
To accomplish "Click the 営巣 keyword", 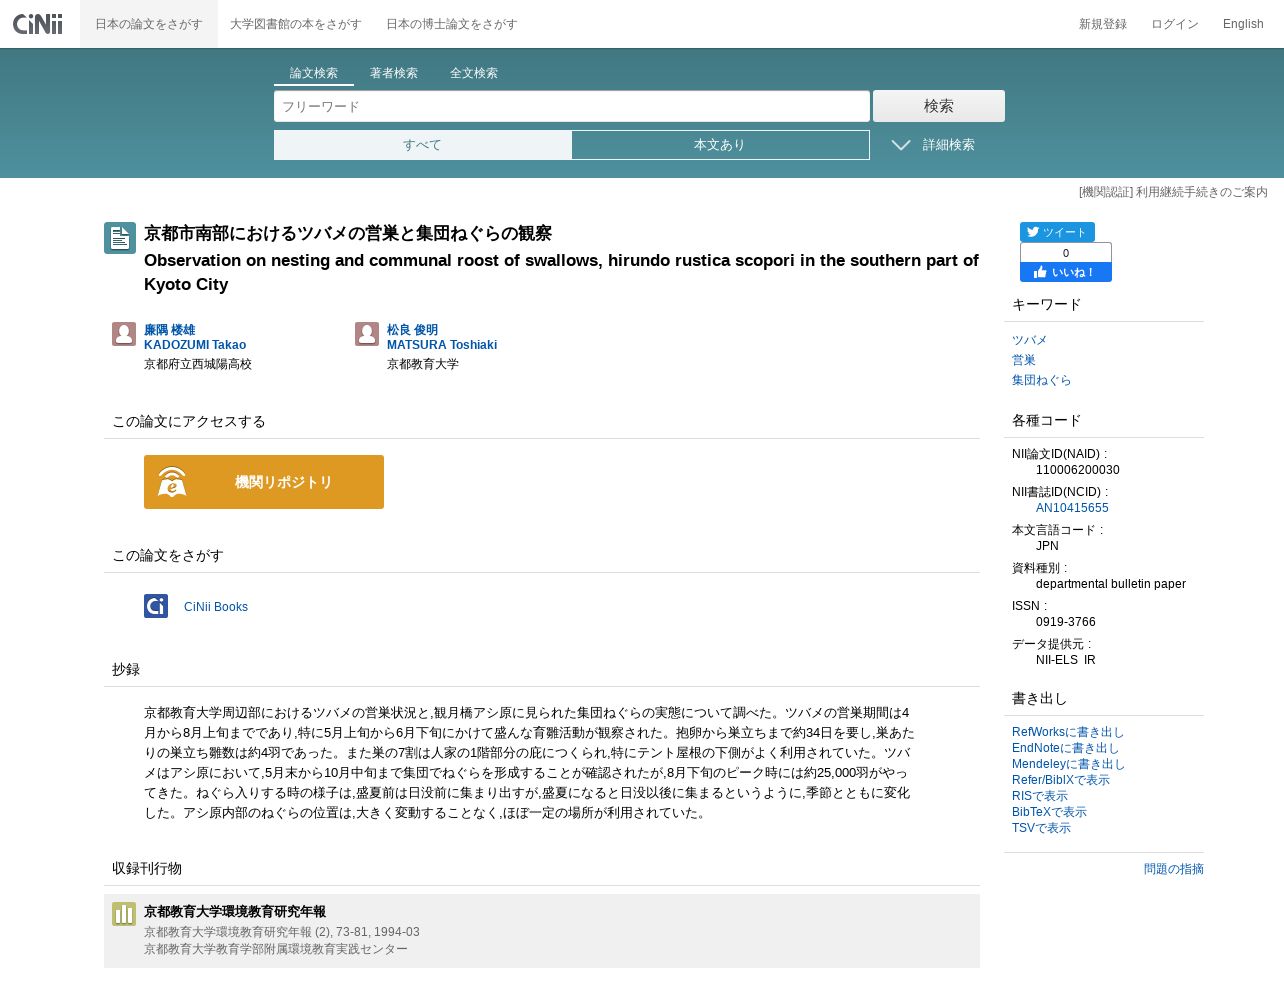I will tap(1024, 360).
